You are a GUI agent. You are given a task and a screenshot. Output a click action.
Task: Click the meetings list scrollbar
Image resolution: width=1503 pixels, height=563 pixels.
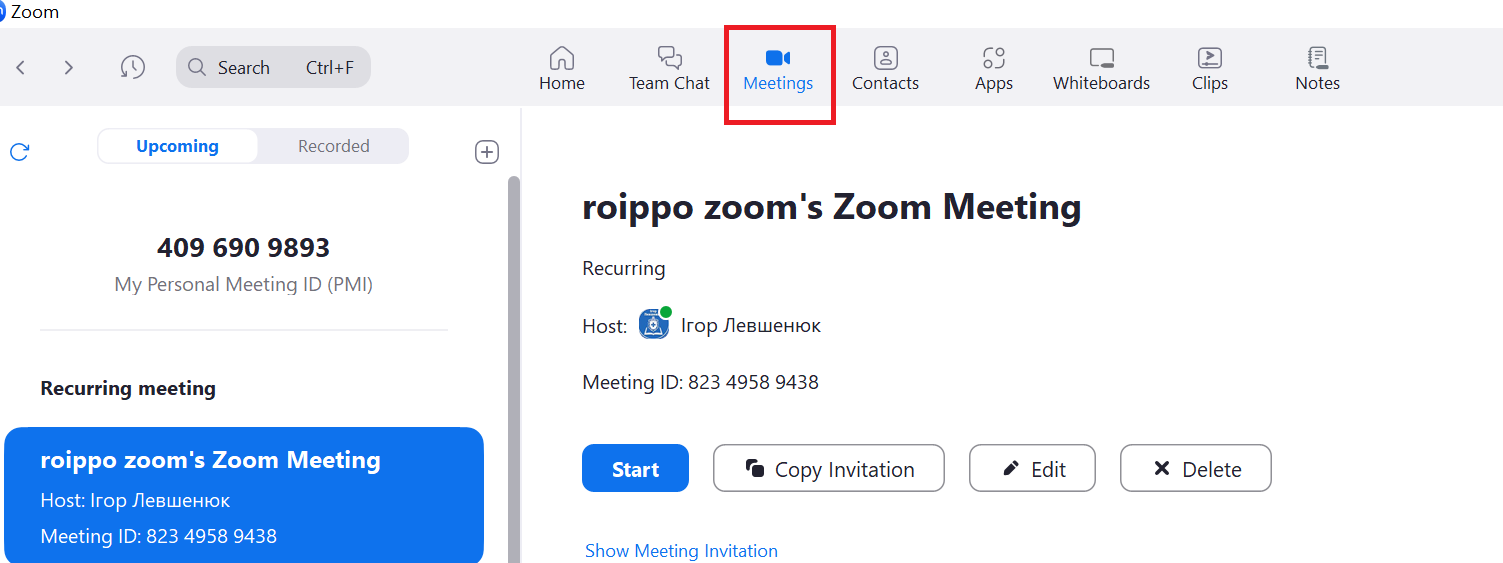pyautogui.click(x=514, y=369)
